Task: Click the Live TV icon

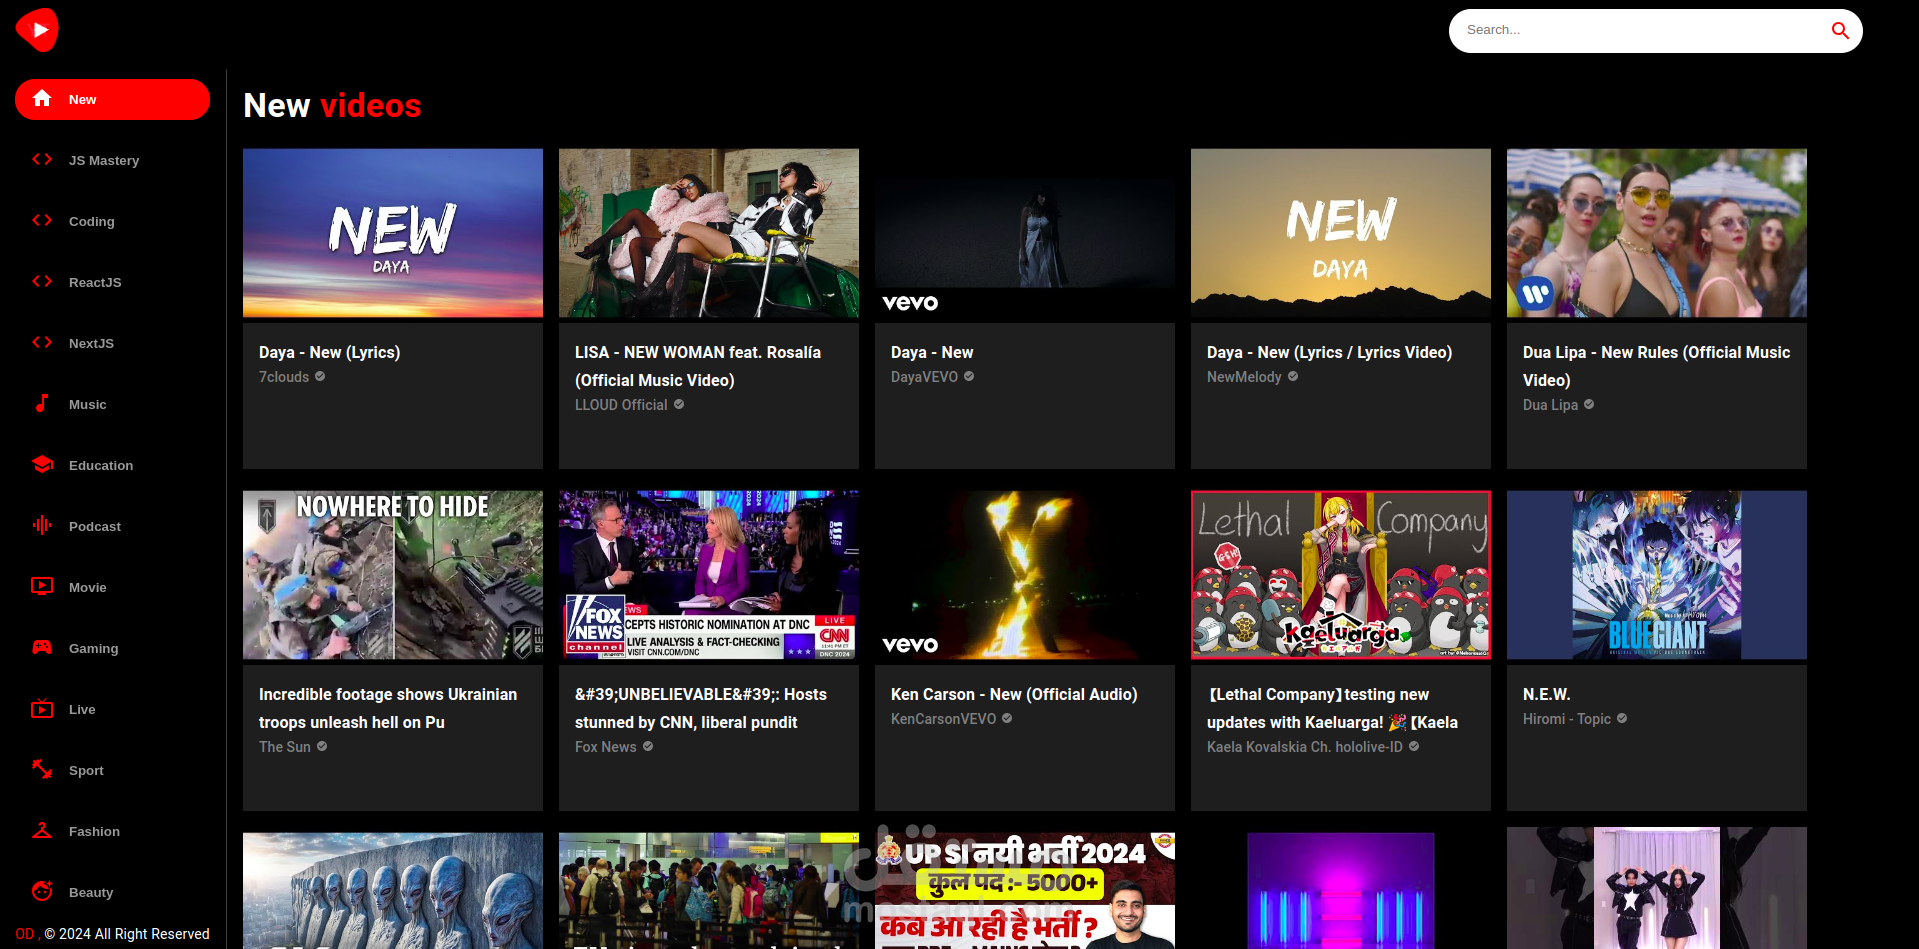Action: click(42, 708)
